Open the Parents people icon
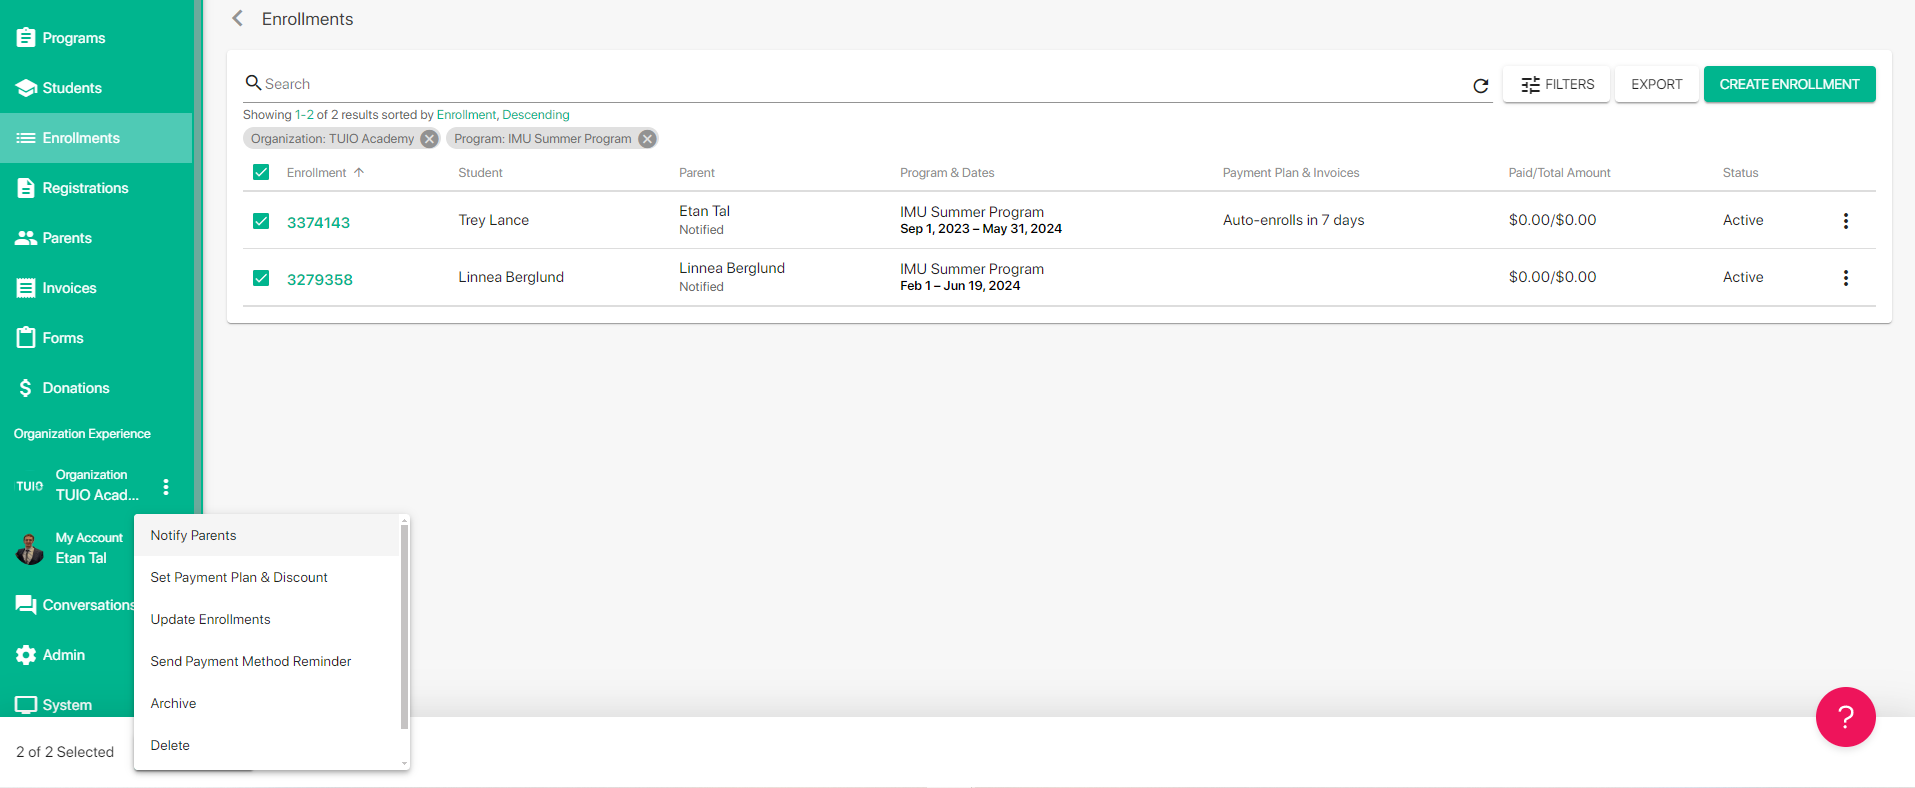Screen dimensions: 1915x788 (x=26, y=238)
